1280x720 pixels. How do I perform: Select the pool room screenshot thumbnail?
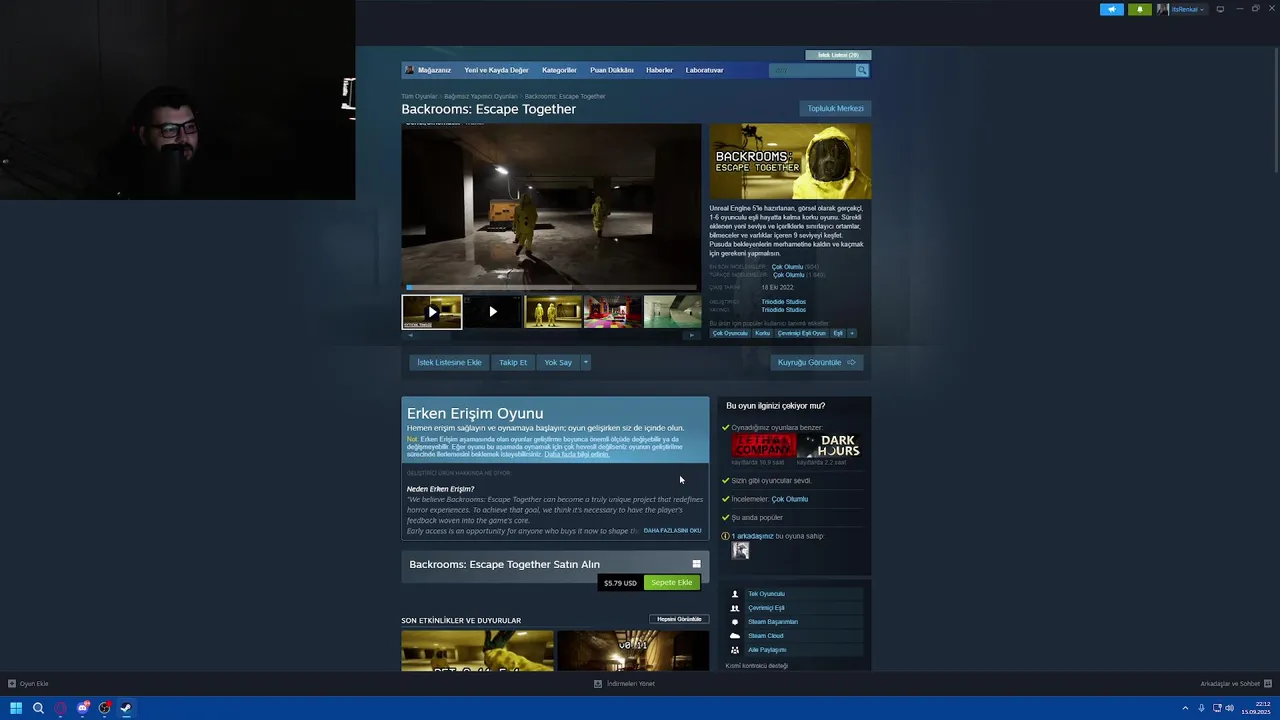pos(672,312)
